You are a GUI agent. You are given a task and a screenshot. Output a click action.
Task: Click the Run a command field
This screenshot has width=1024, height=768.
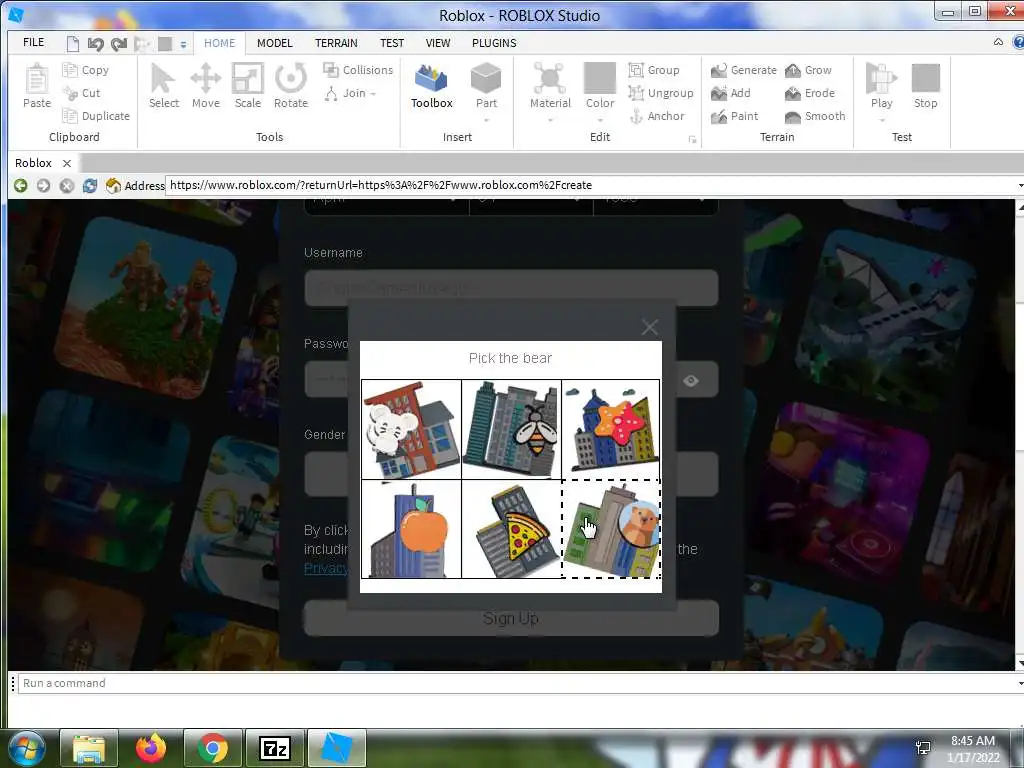pyautogui.click(x=516, y=683)
